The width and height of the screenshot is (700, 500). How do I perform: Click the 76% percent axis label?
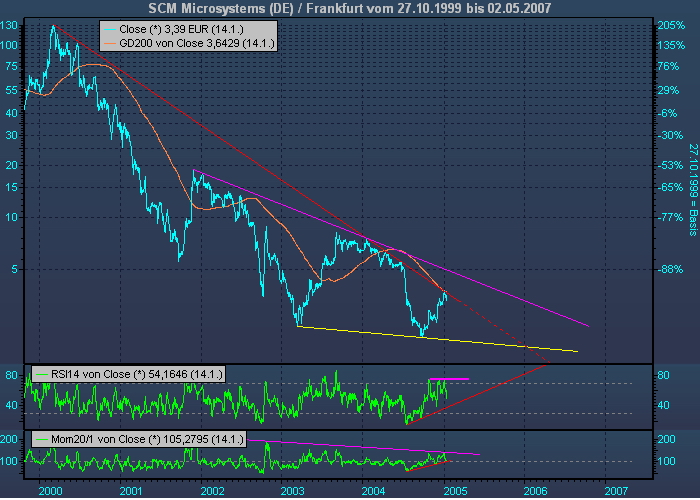tap(668, 67)
